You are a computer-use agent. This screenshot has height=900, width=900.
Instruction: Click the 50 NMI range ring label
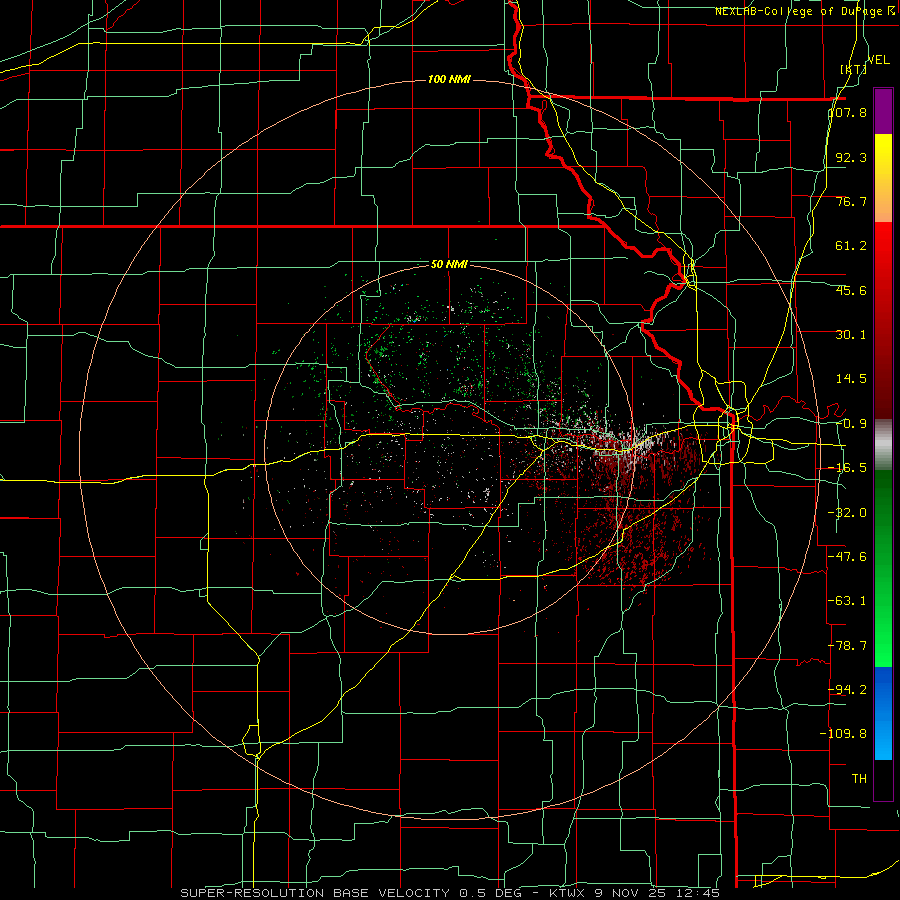pos(449,264)
